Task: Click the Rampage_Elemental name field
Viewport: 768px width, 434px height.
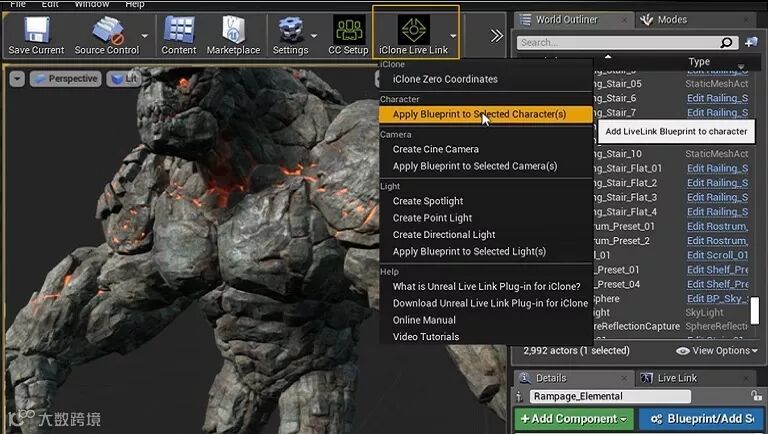Action: point(610,396)
